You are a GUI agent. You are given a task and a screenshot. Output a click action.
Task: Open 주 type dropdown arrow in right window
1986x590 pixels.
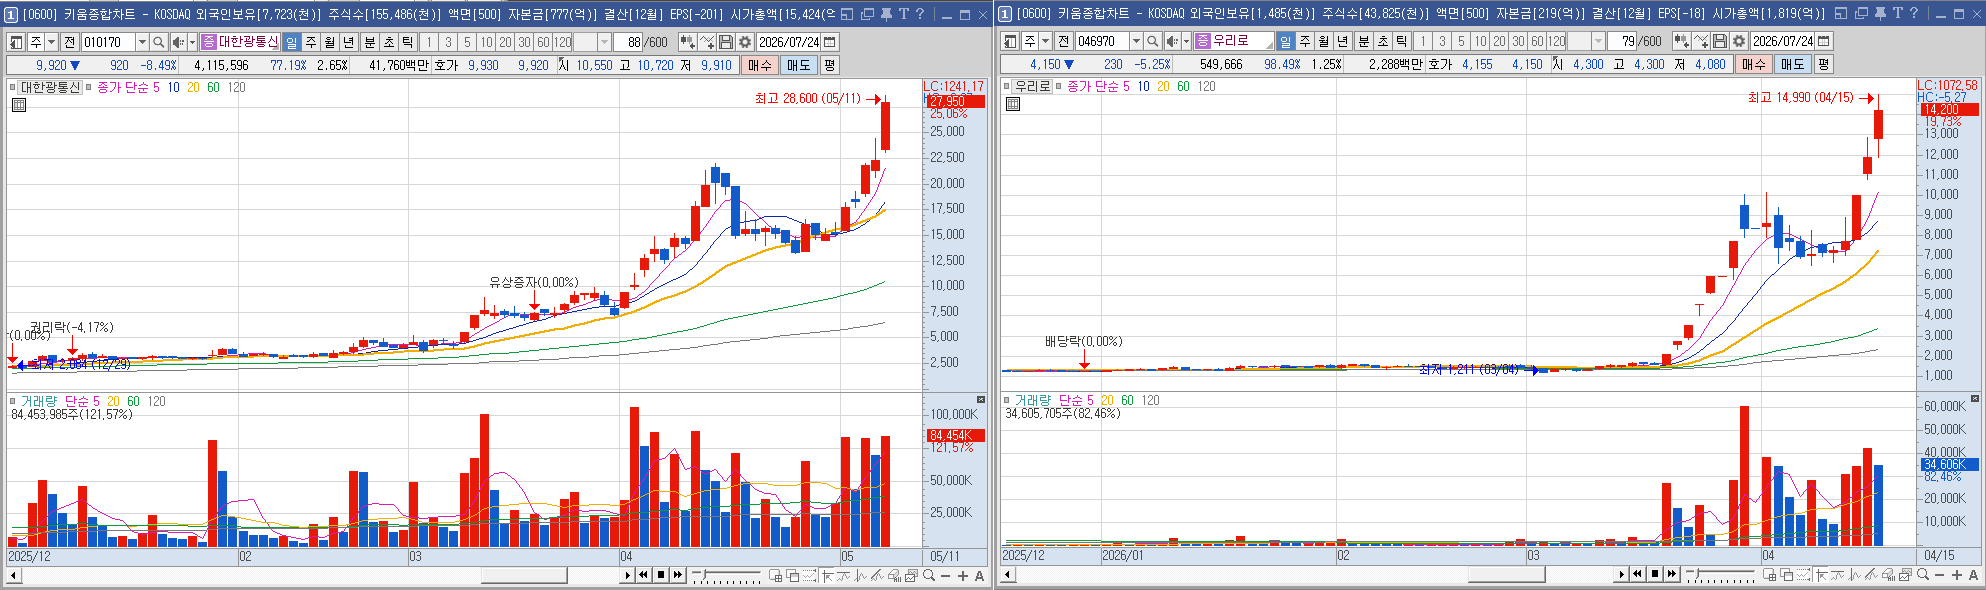click(1045, 41)
